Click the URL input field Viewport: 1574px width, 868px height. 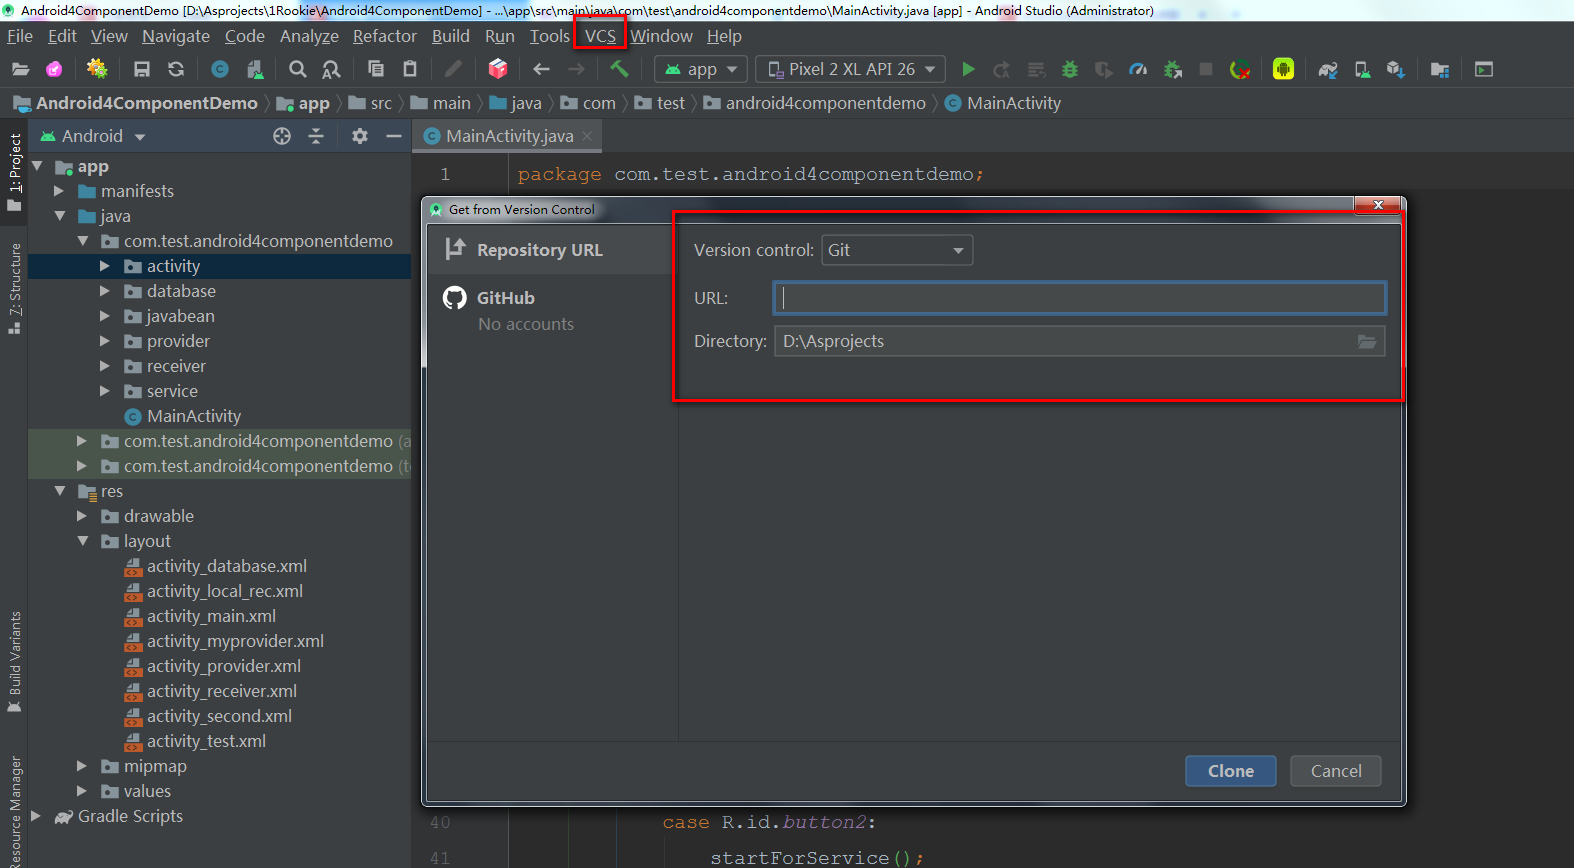tap(1079, 298)
